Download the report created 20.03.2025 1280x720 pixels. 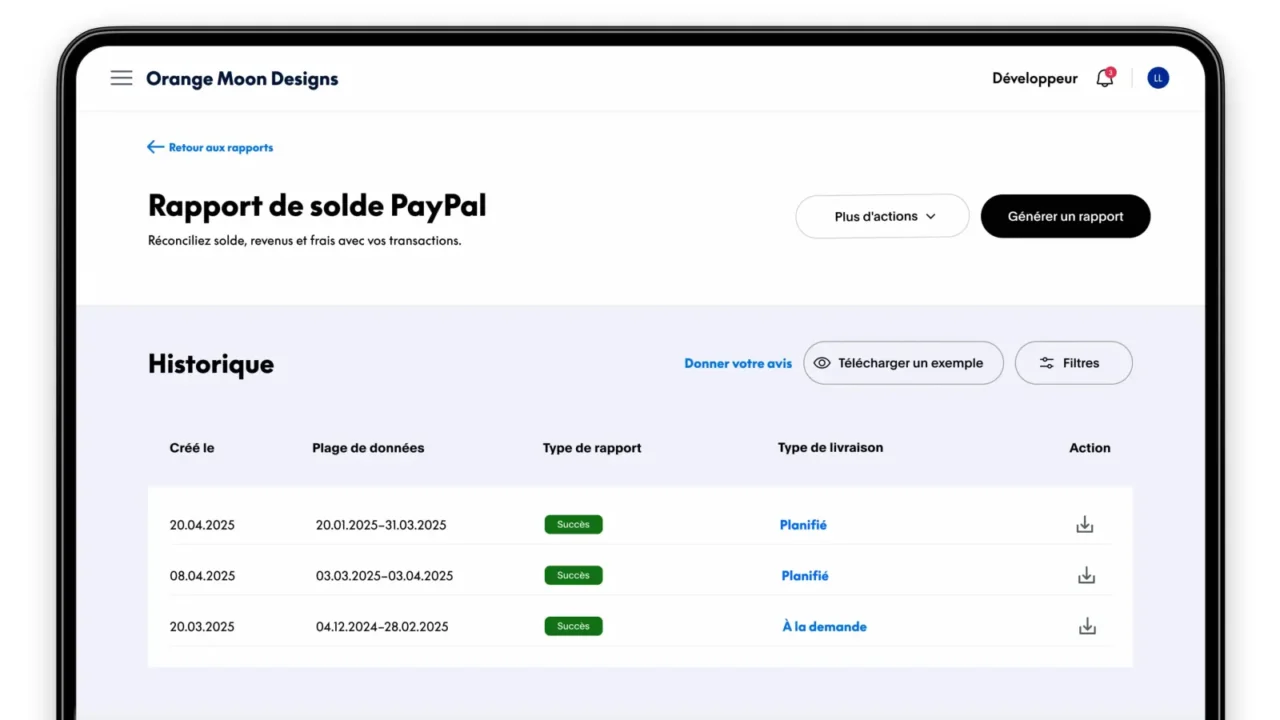click(1087, 627)
